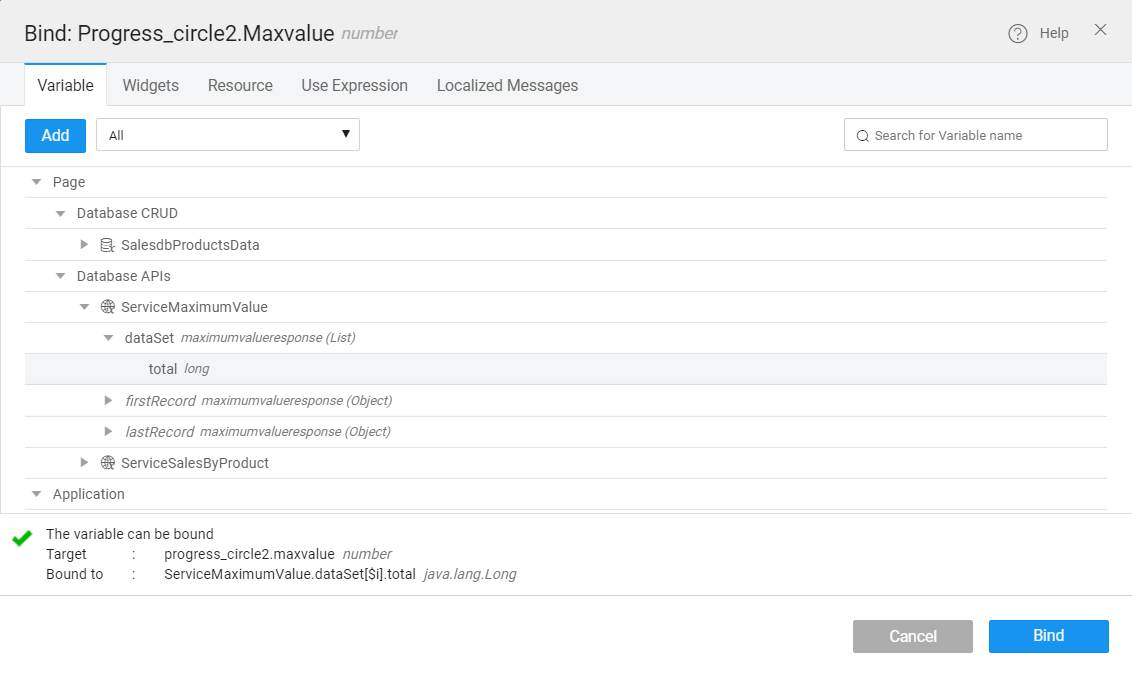Select the total long field

(x=163, y=369)
